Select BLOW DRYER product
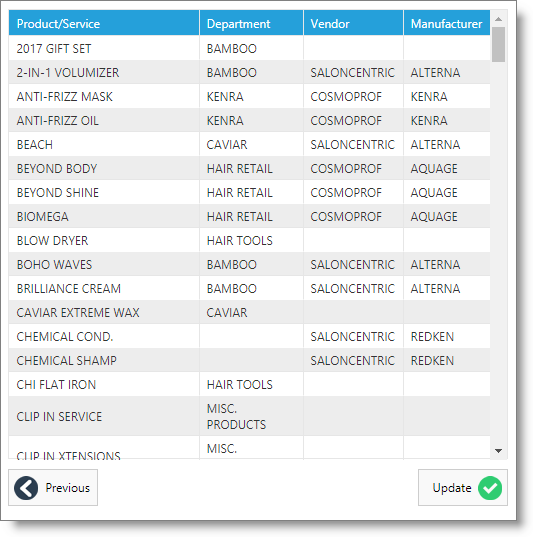Viewport: 533px width, 537px height. (52, 240)
